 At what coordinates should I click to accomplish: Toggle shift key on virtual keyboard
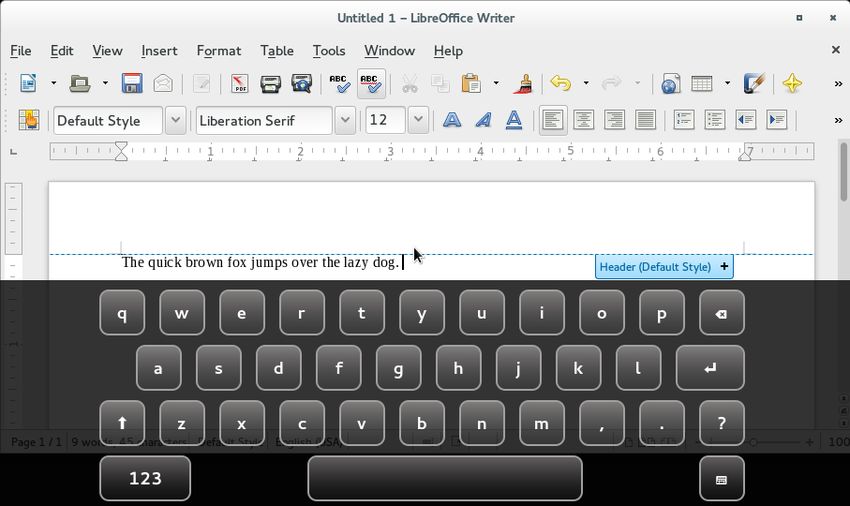122,423
